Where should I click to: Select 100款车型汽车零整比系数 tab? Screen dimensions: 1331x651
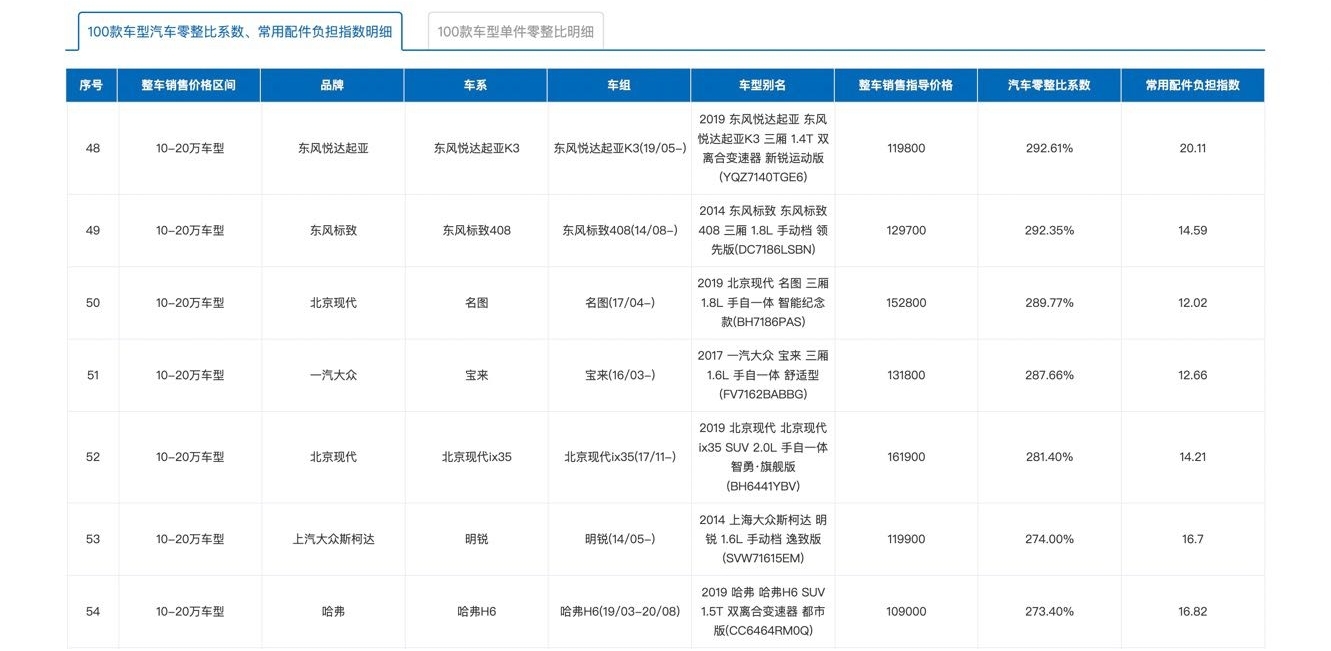pos(240,31)
